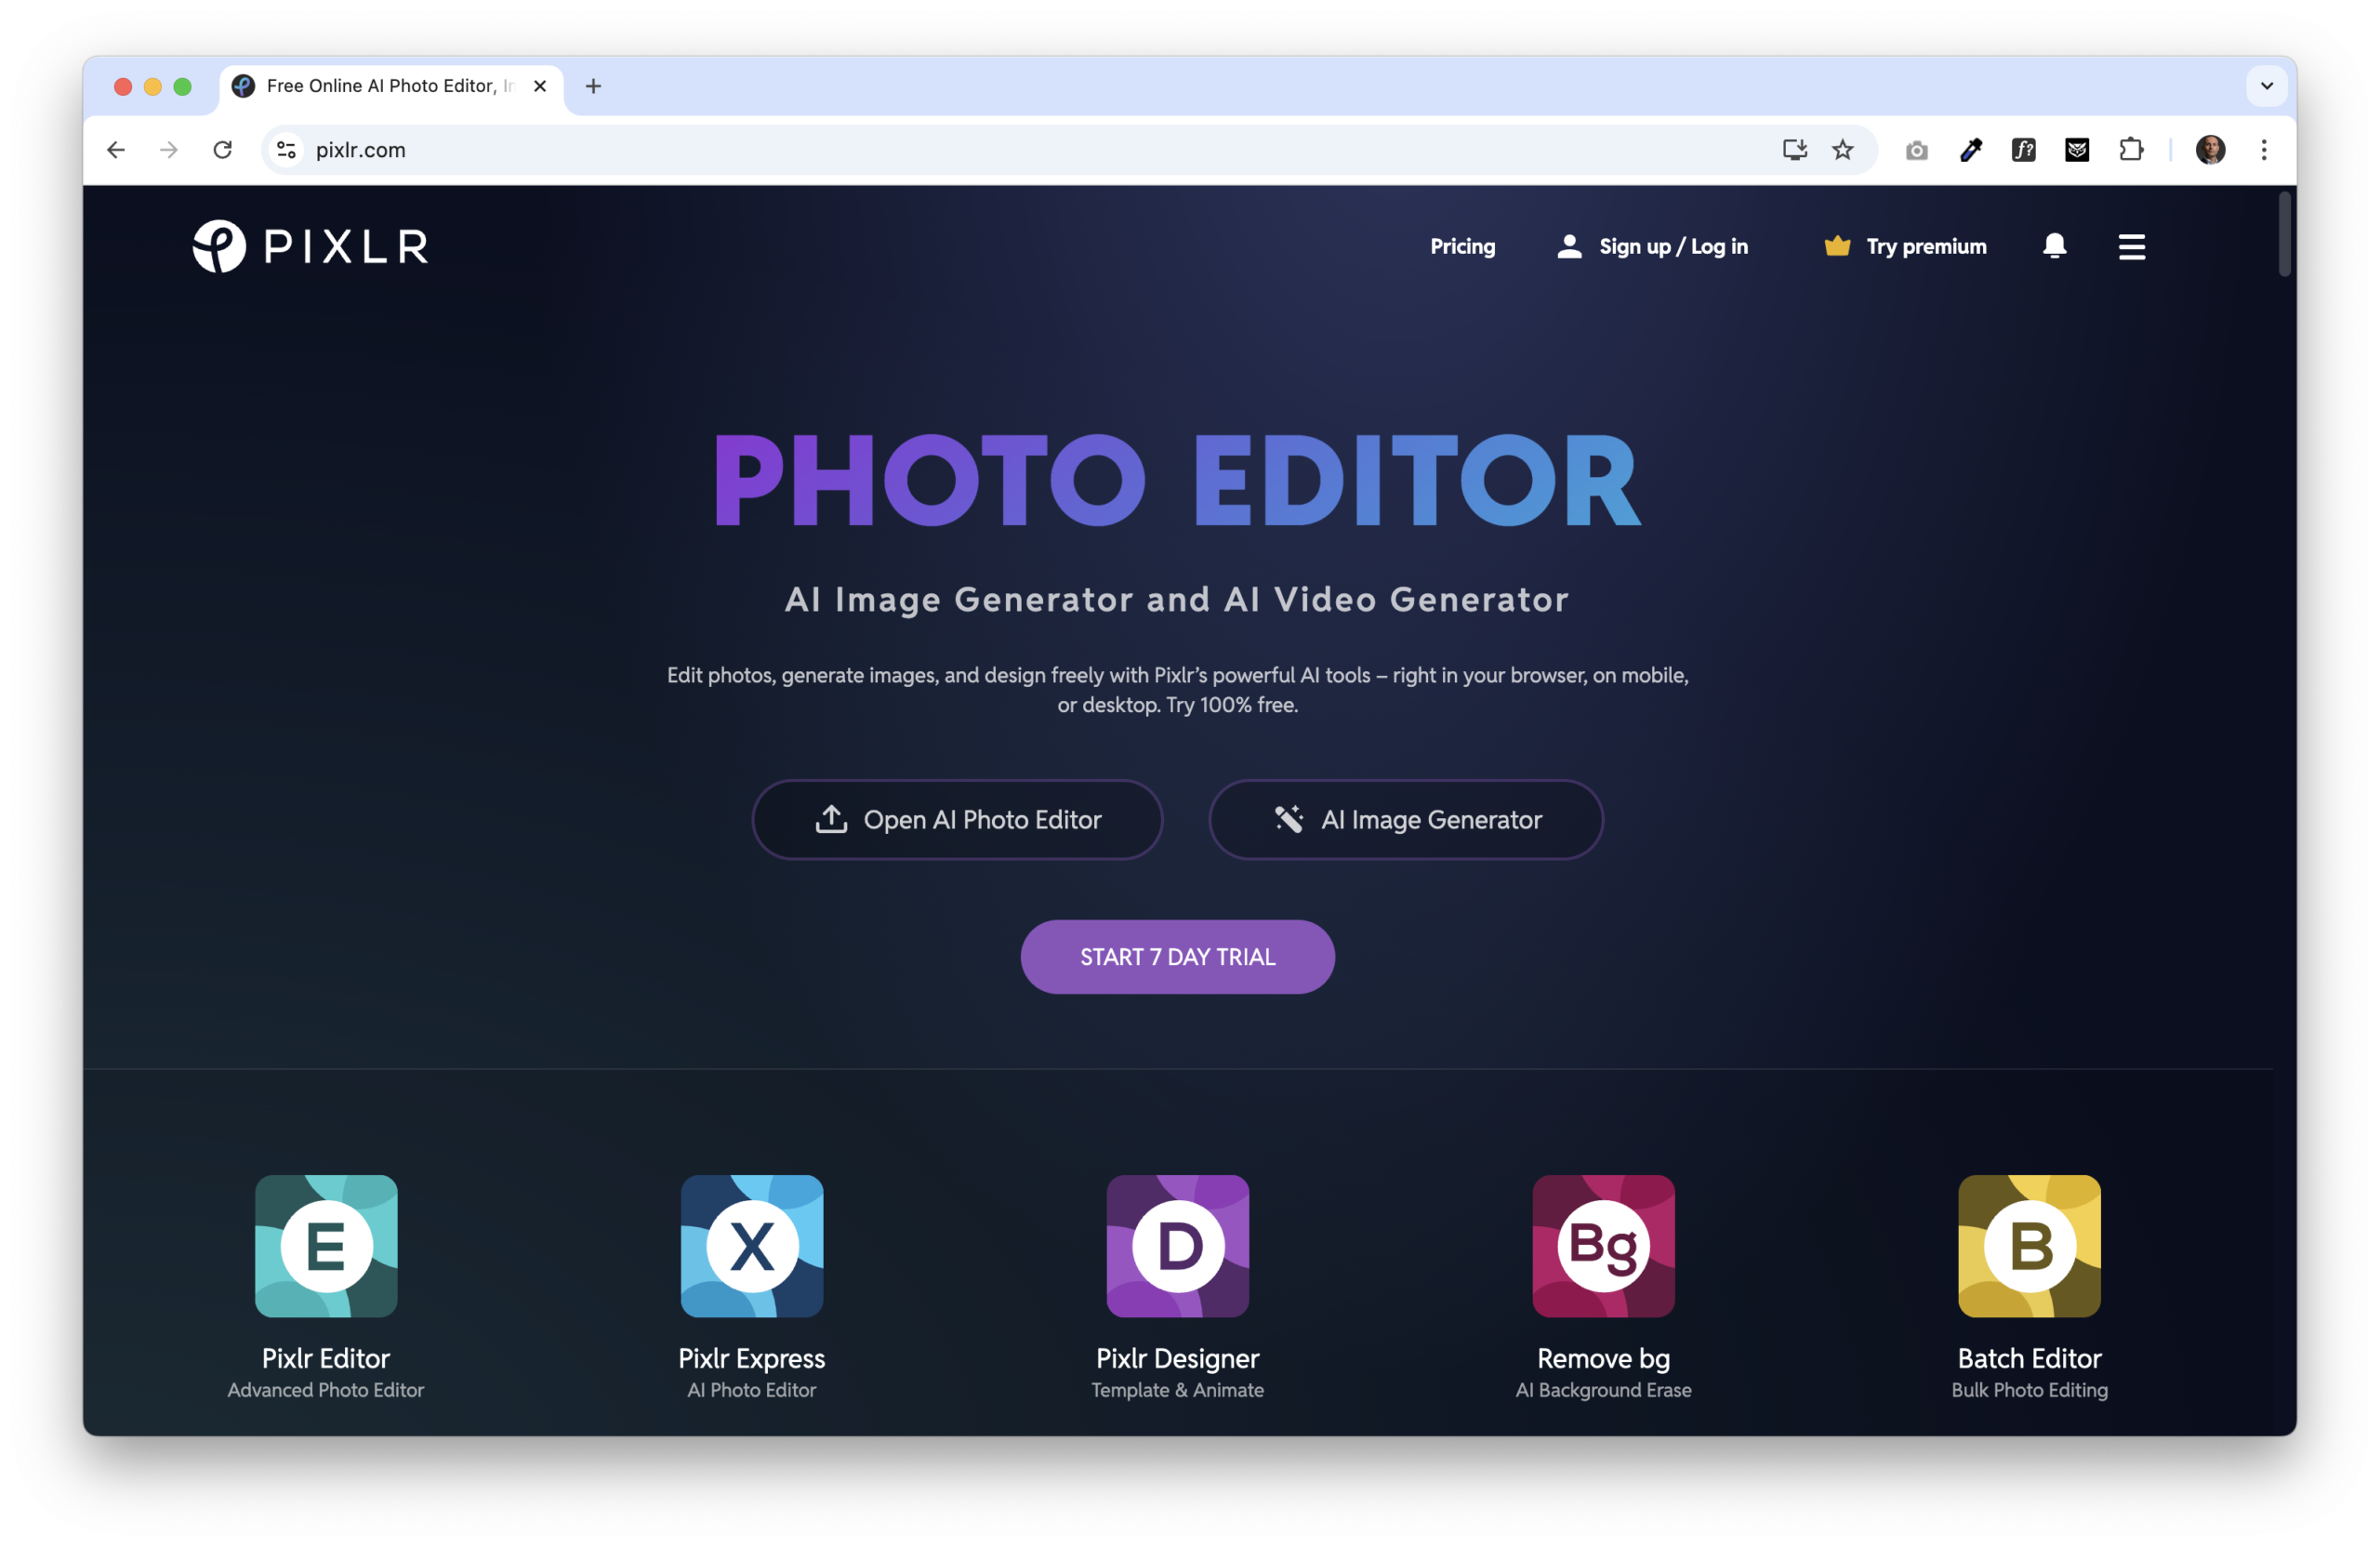
Task: Open the Pixlr Editor app icon
Action: tap(326, 1245)
